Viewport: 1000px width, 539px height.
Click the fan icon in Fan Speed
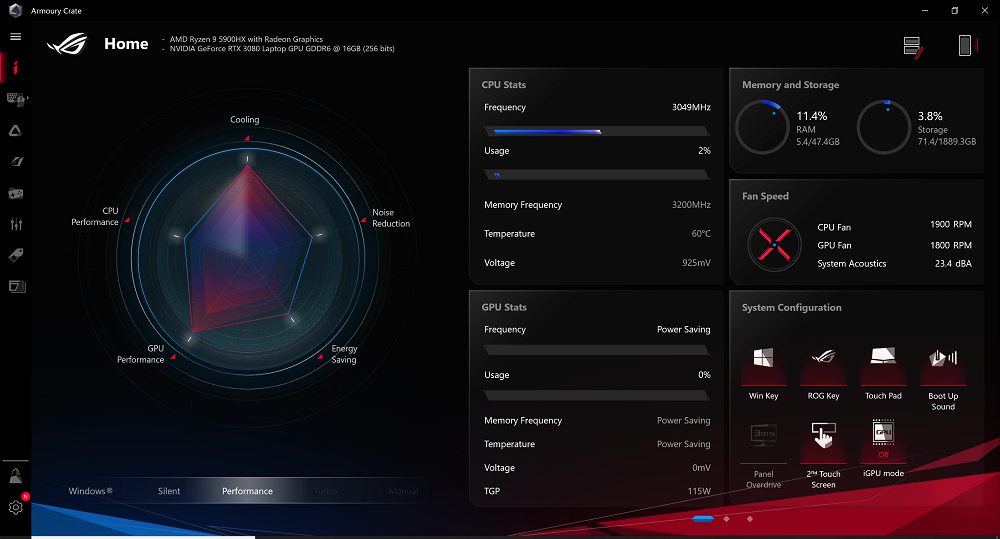(x=774, y=245)
